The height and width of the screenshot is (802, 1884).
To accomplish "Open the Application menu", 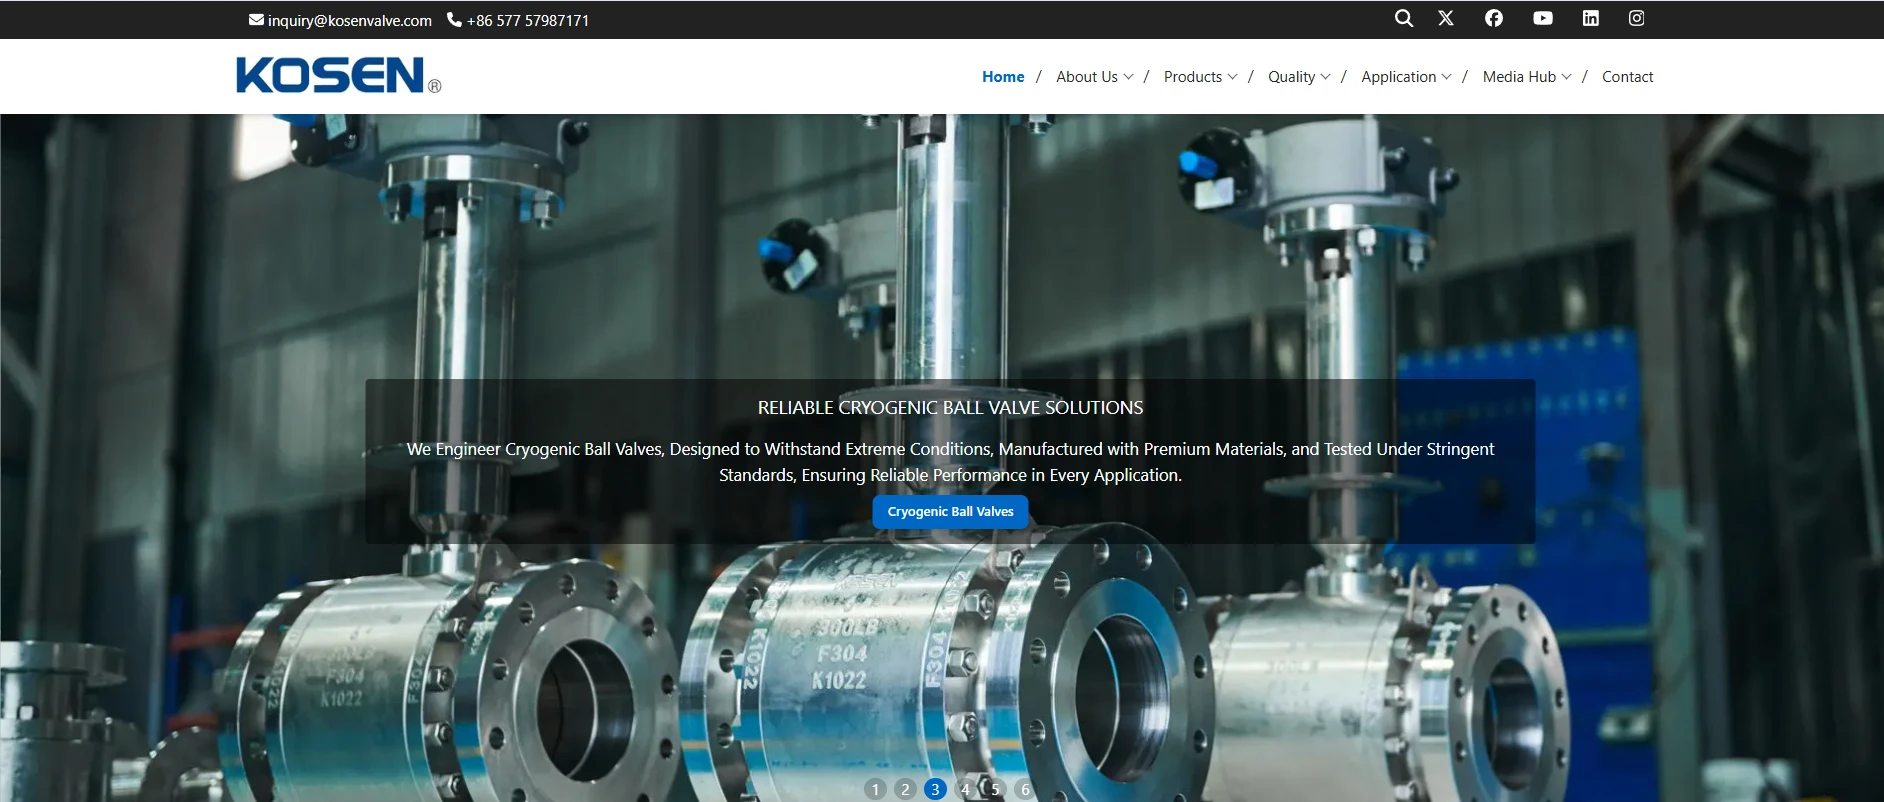I will [1399, 77].
